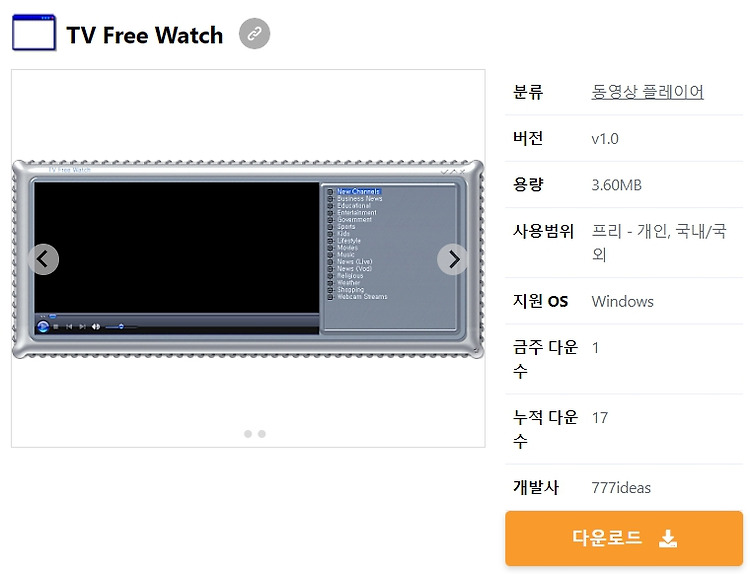Expand the Sports channel tree node
Viewport: 750px width, 574px height.
(330, 227)
